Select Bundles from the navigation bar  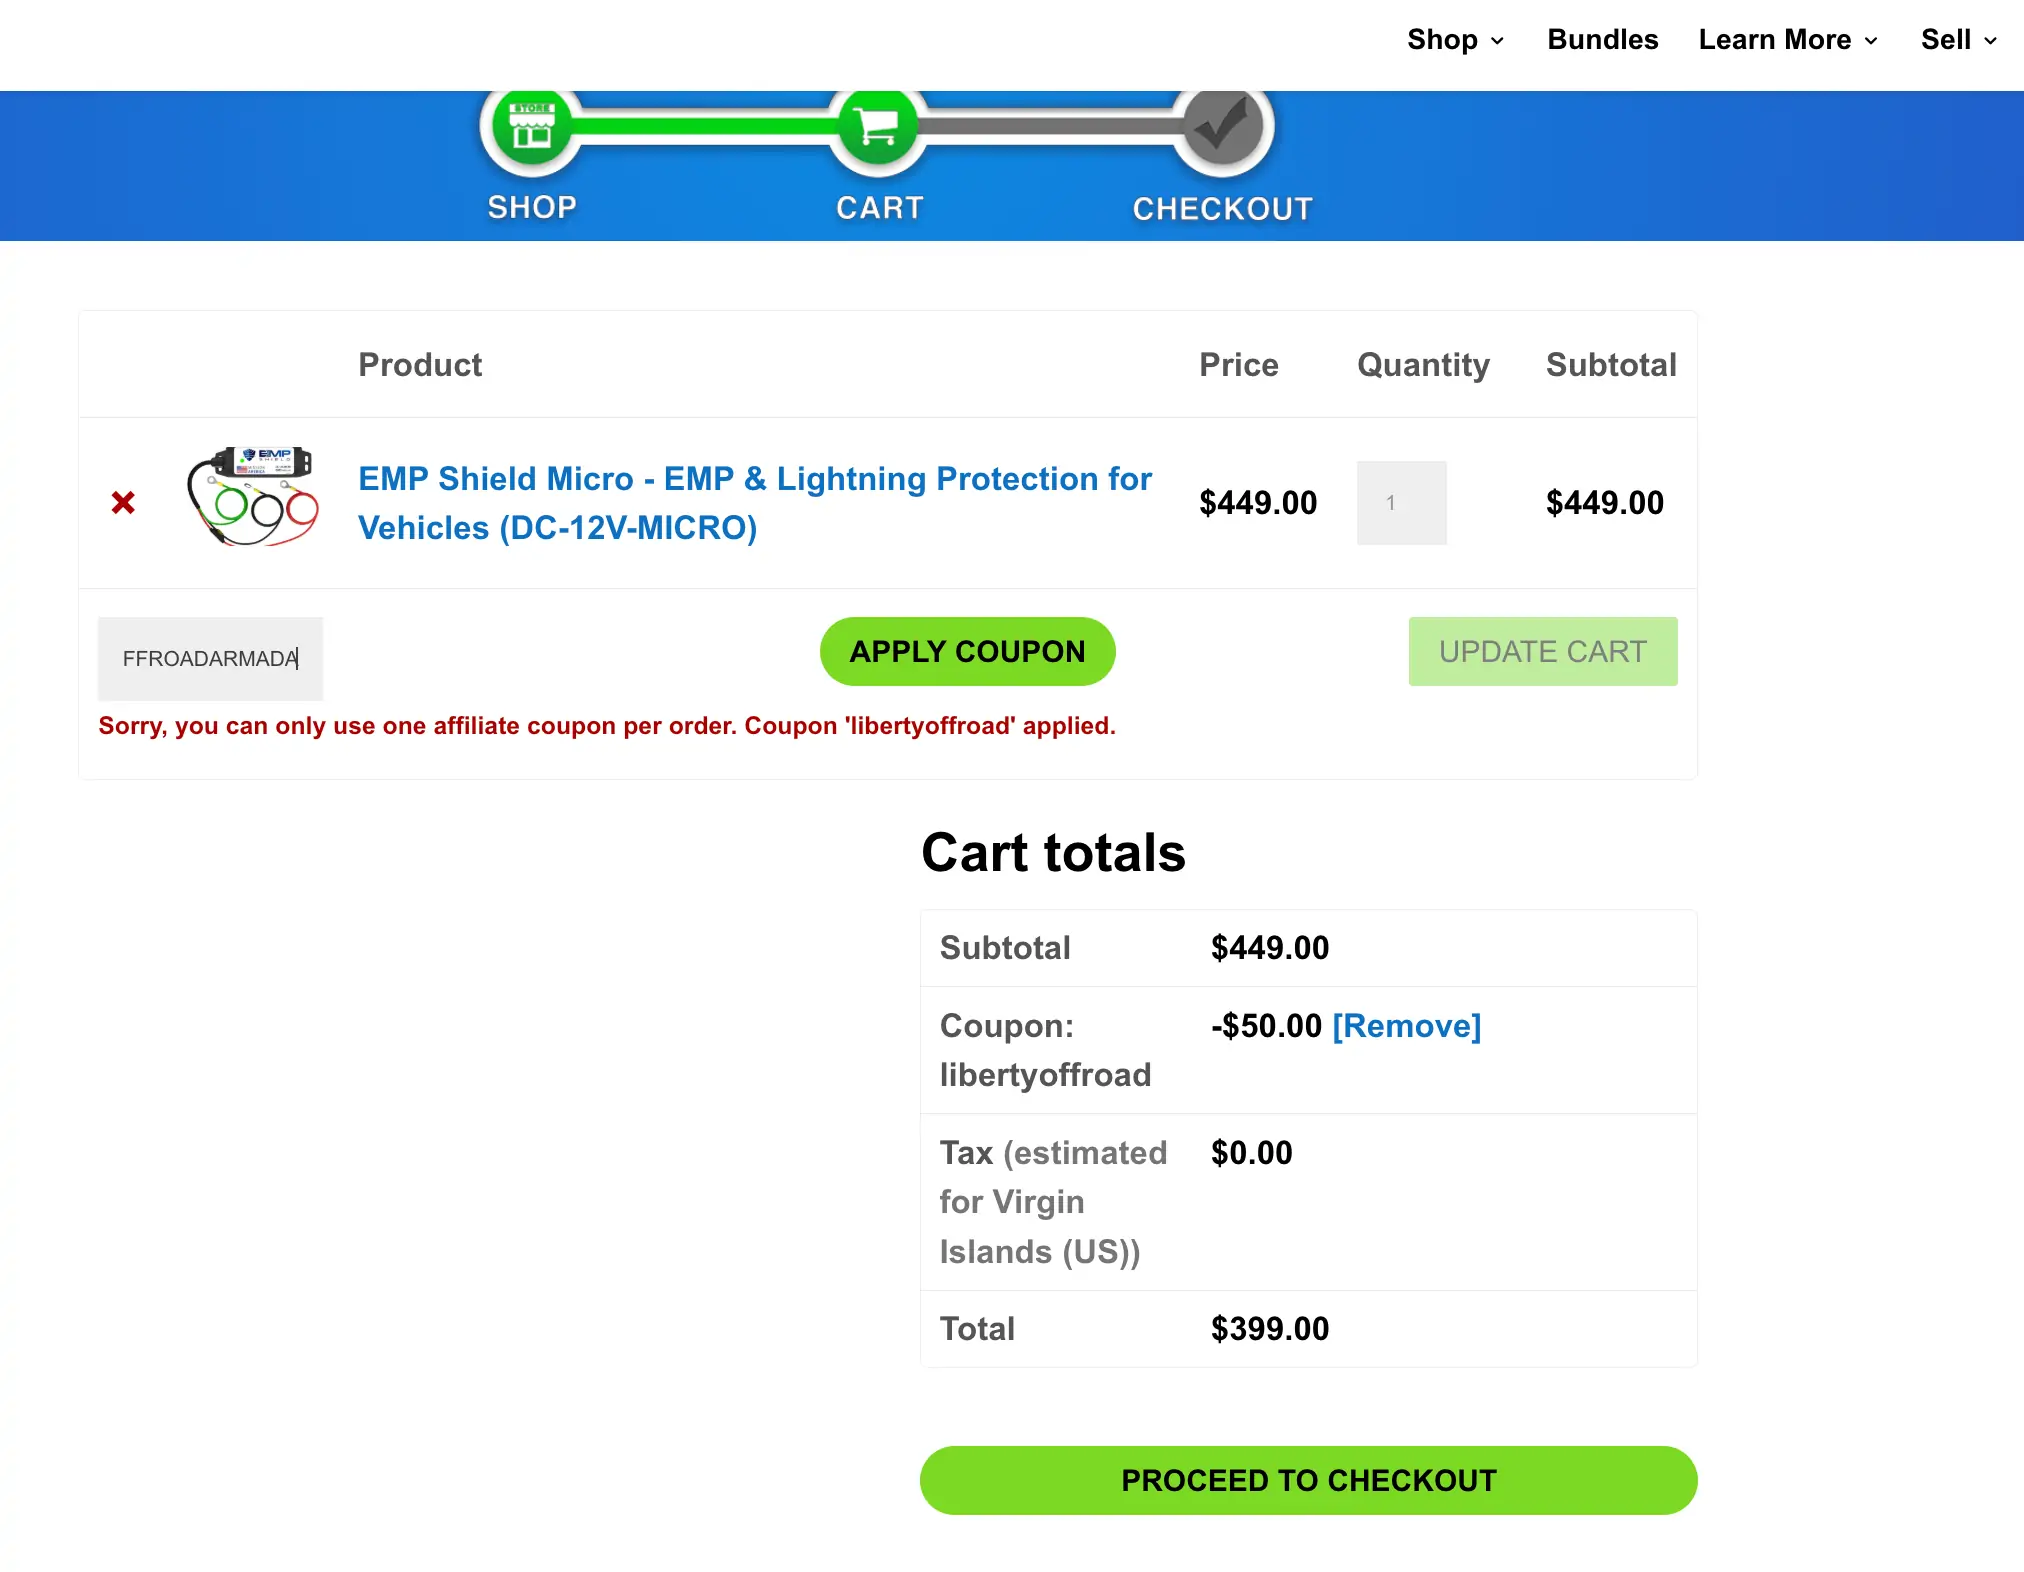[1601, 40]
